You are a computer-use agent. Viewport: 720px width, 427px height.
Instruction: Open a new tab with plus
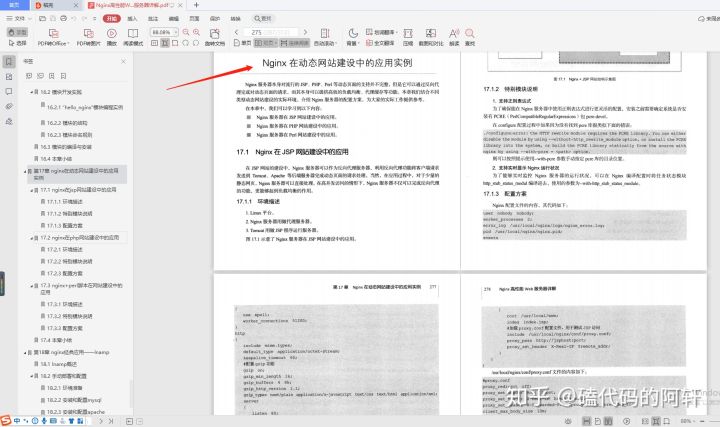pyautogui.click(x=196, y=5)
